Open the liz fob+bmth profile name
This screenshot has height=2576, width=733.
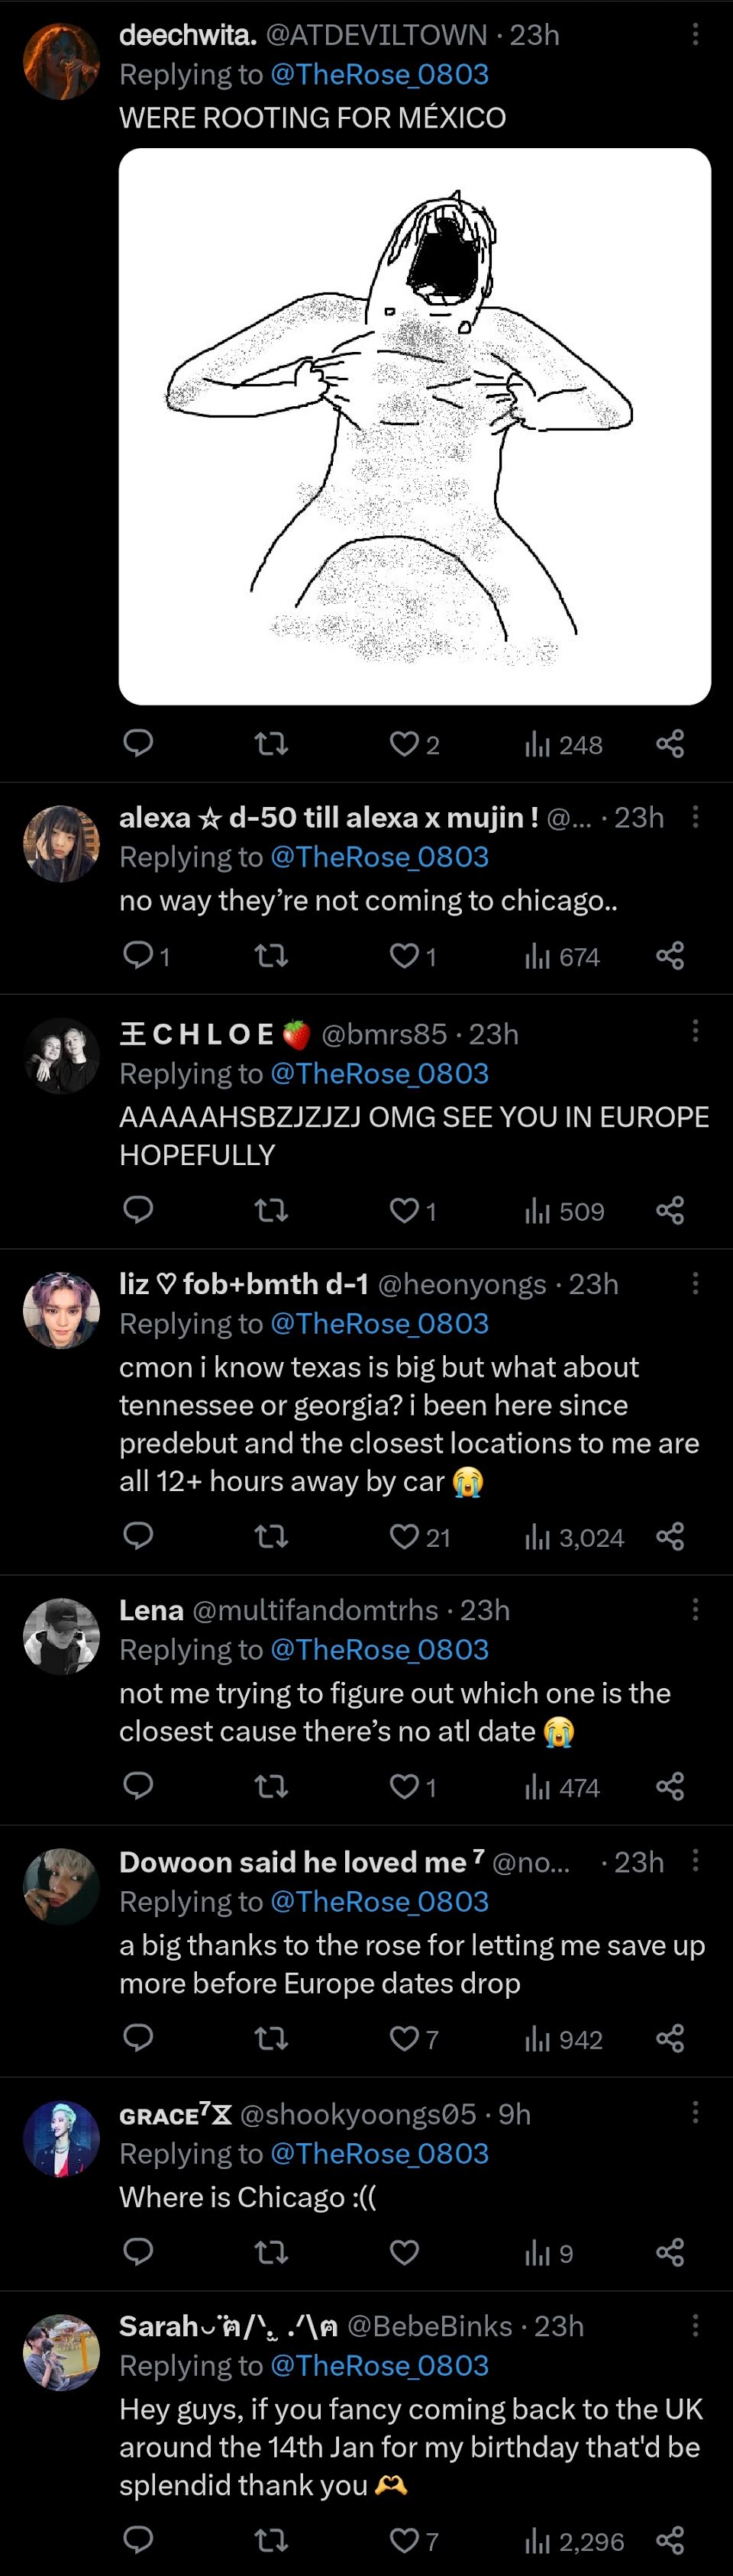244,1283
